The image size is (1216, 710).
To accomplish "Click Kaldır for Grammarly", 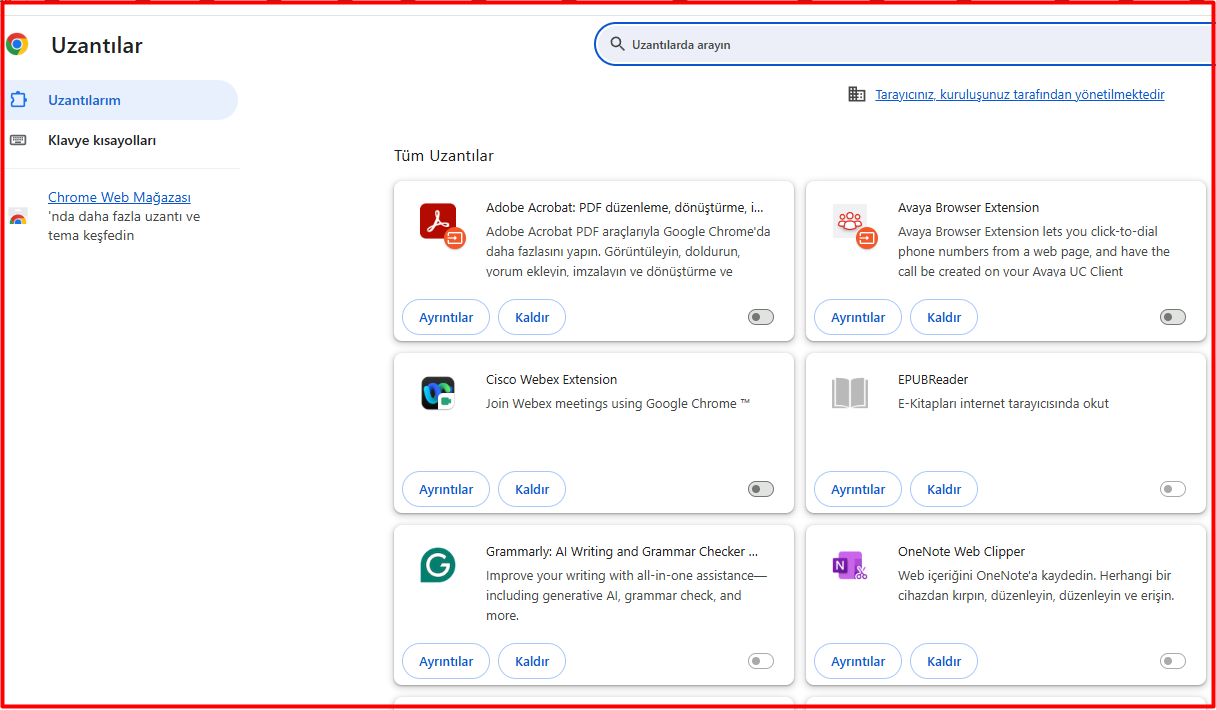I will click(x=532, y=661).
